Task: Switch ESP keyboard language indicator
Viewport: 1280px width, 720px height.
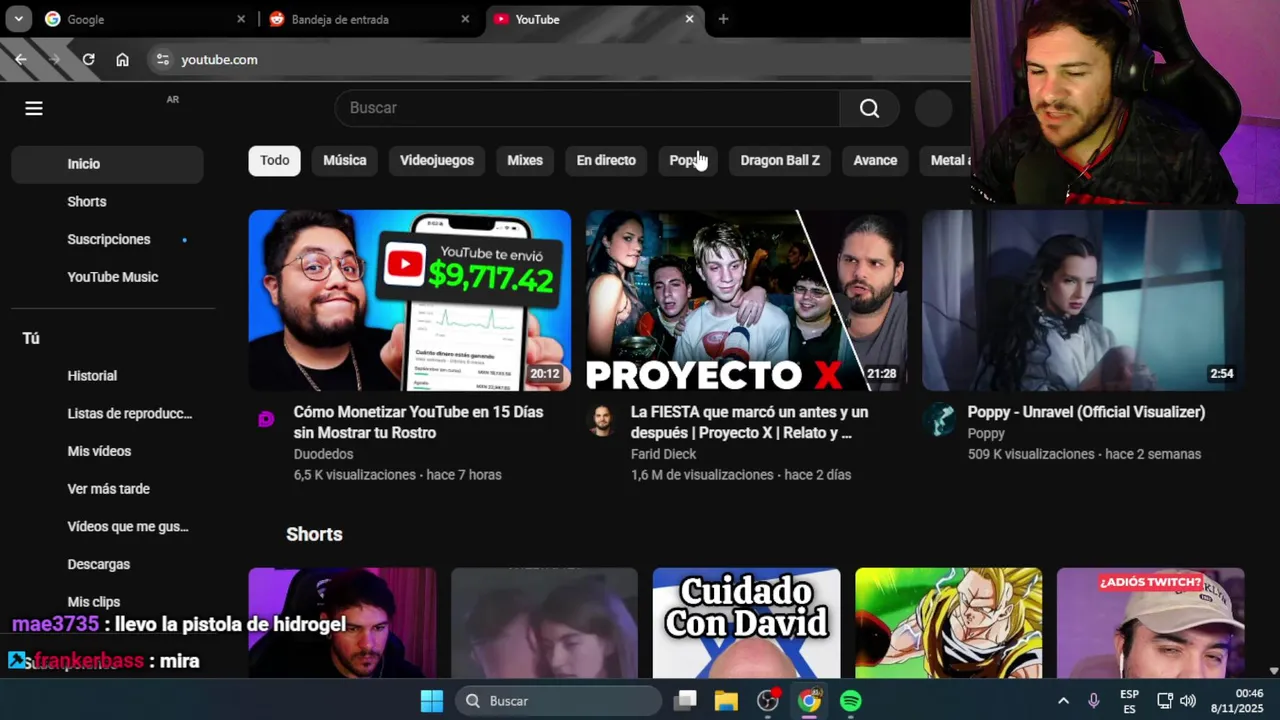Action: point(1129,701)
